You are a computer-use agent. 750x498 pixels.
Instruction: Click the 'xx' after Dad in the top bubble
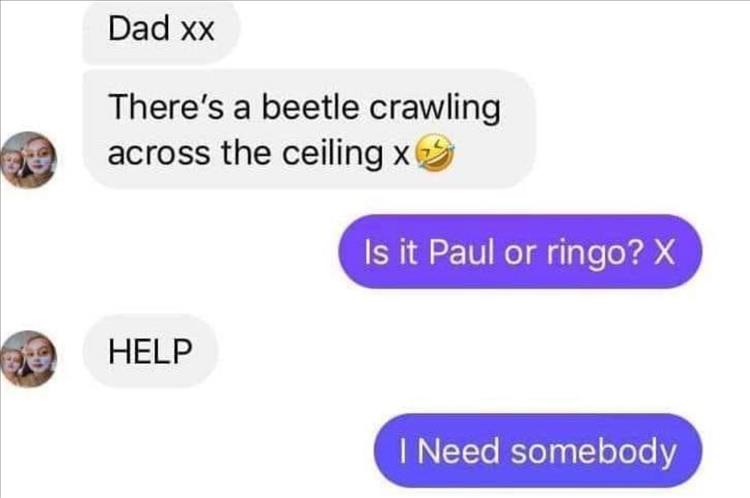coord(197,32)
